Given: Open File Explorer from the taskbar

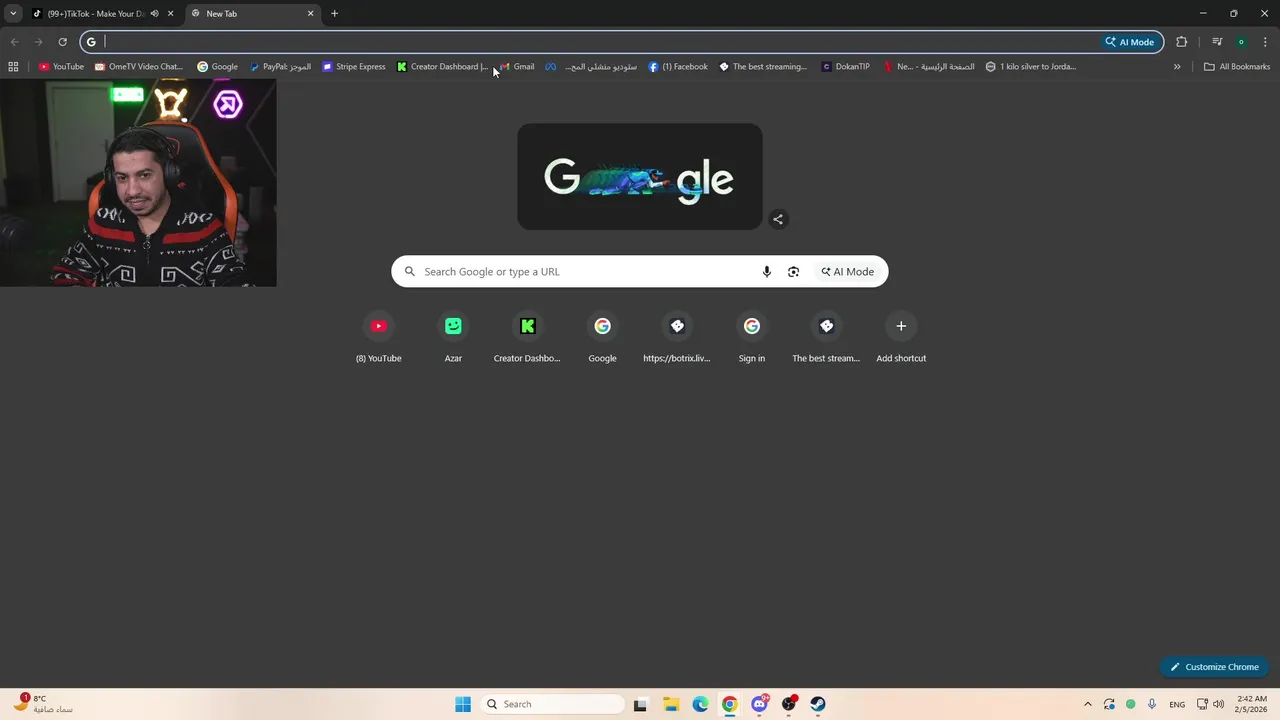Looking at the screenshot, I should 671,704.
